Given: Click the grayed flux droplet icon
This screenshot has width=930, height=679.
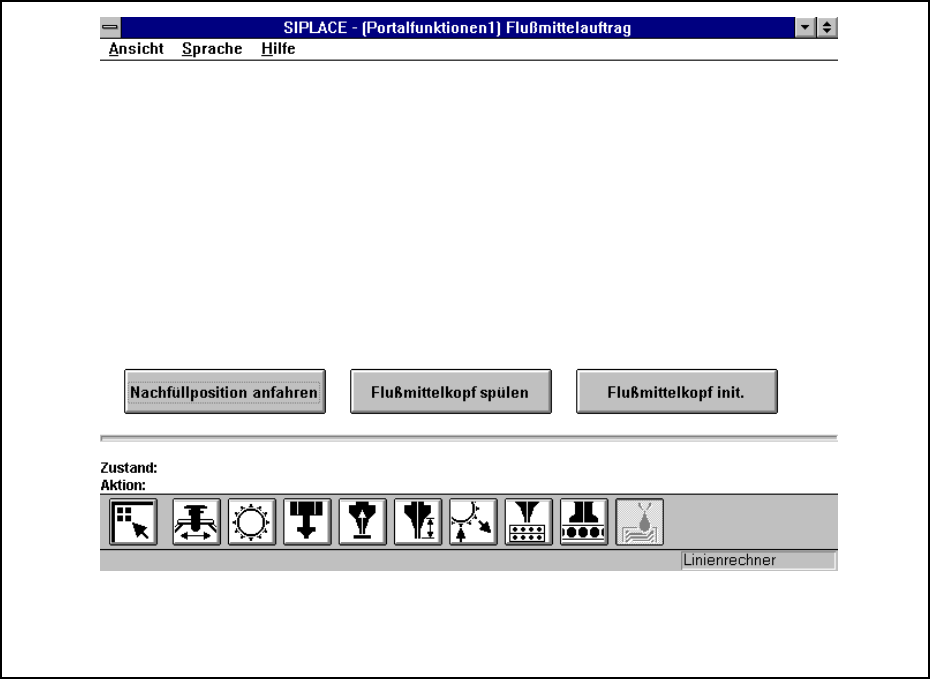Looking at the screenshot, I should click(x=639, y=522).
